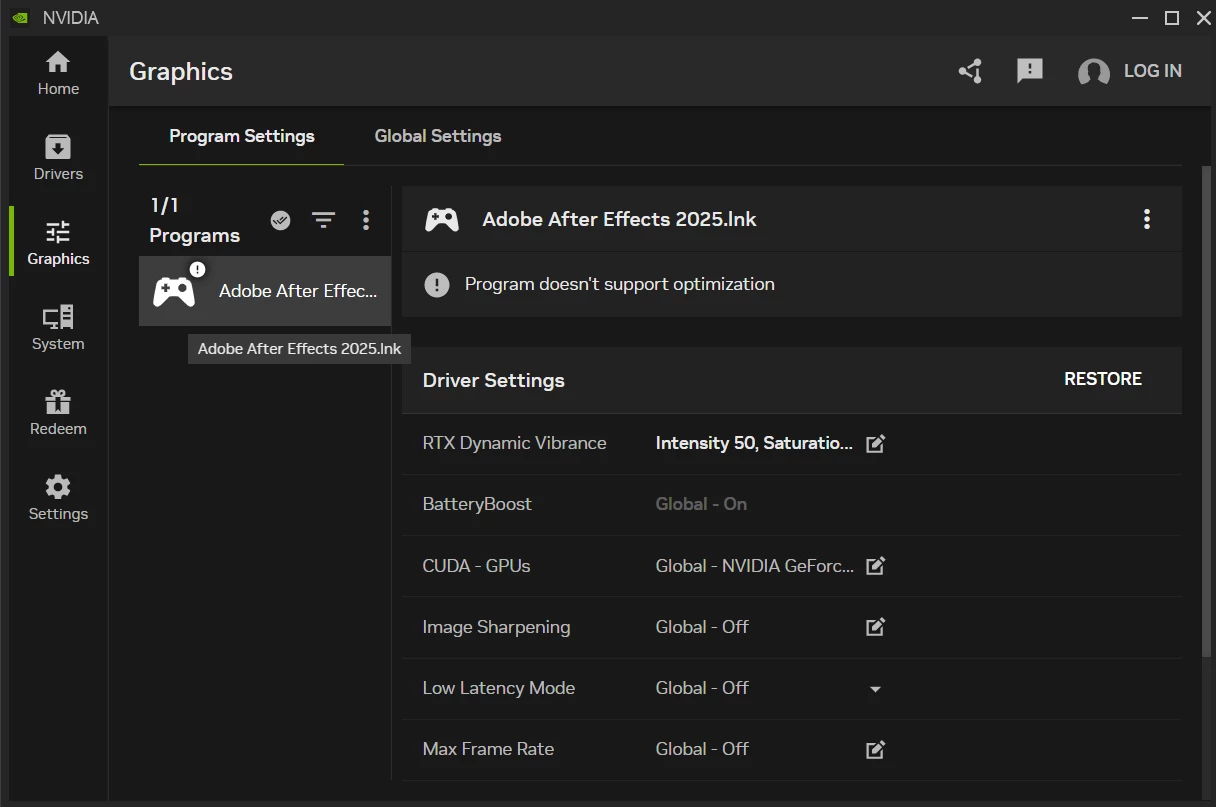Open the programs list filter menu
Image resolution: width=1216 pixels, height=807 pixels.
point(323,220)
